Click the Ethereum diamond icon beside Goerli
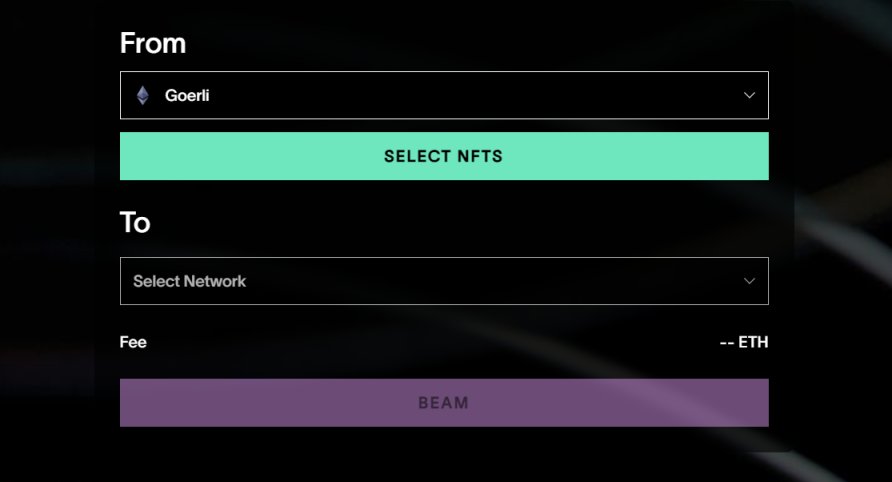Image resolution: width=892 pixels, height=482 pixels. 143,96
